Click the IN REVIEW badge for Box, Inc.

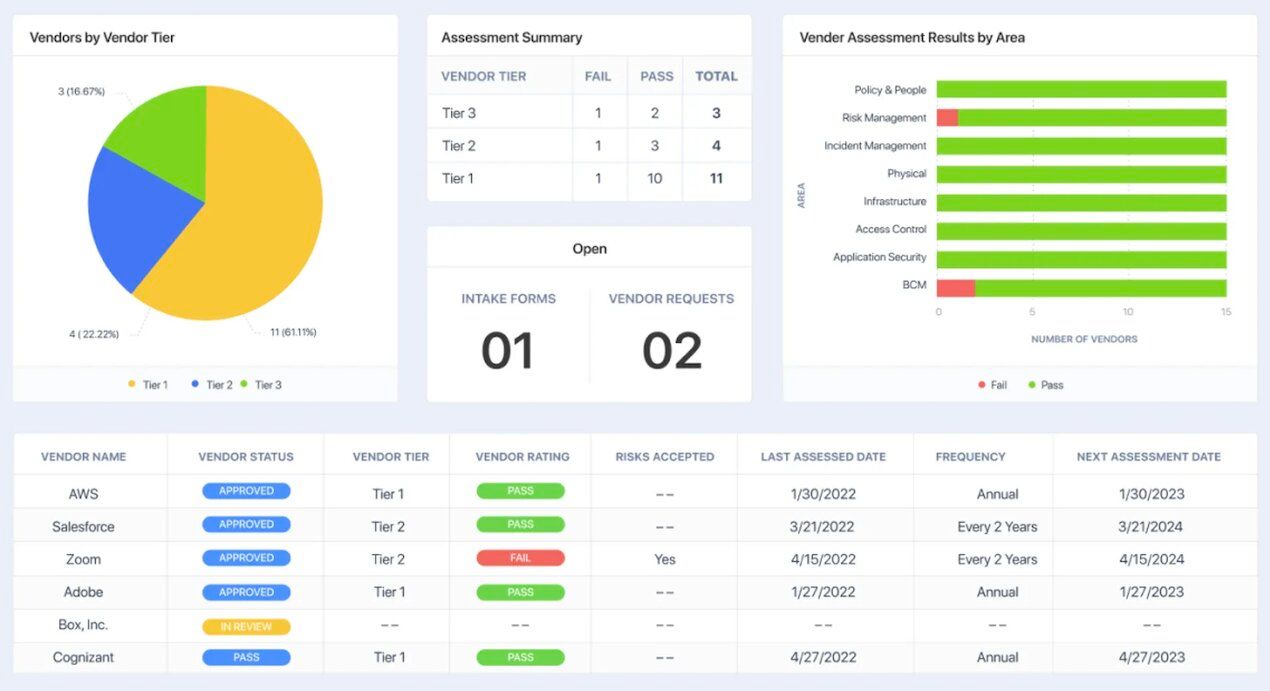[x=246, y=624]
